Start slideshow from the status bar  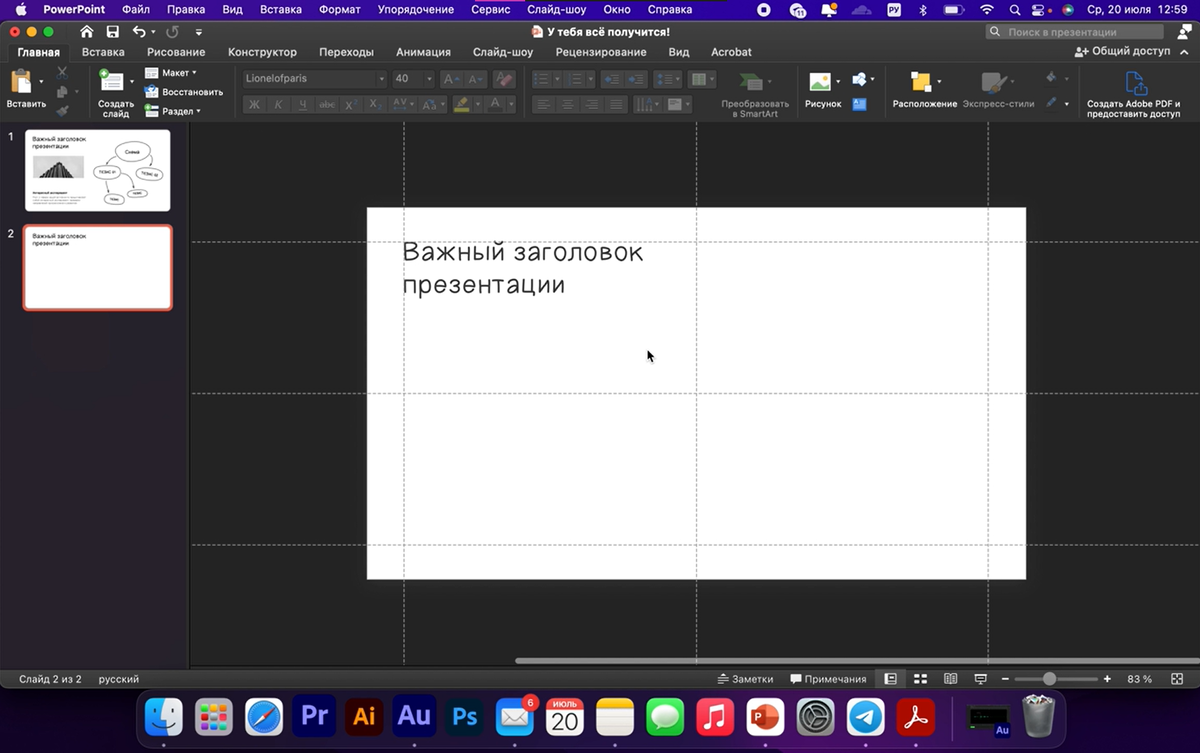pyautogui.click(x=980, y=679)
